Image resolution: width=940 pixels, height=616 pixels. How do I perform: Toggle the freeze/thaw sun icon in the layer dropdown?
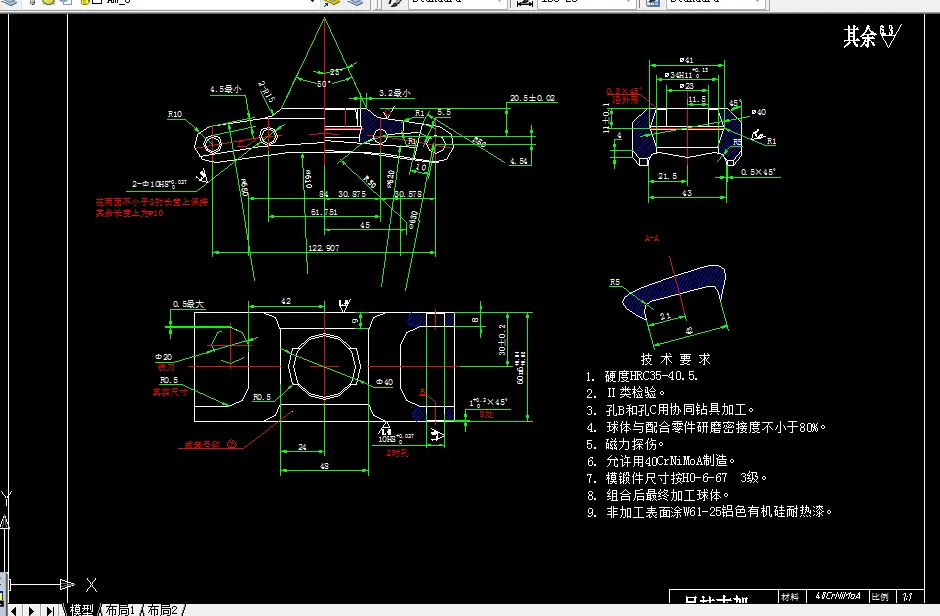pyautogui.click(x=48, y=4)
